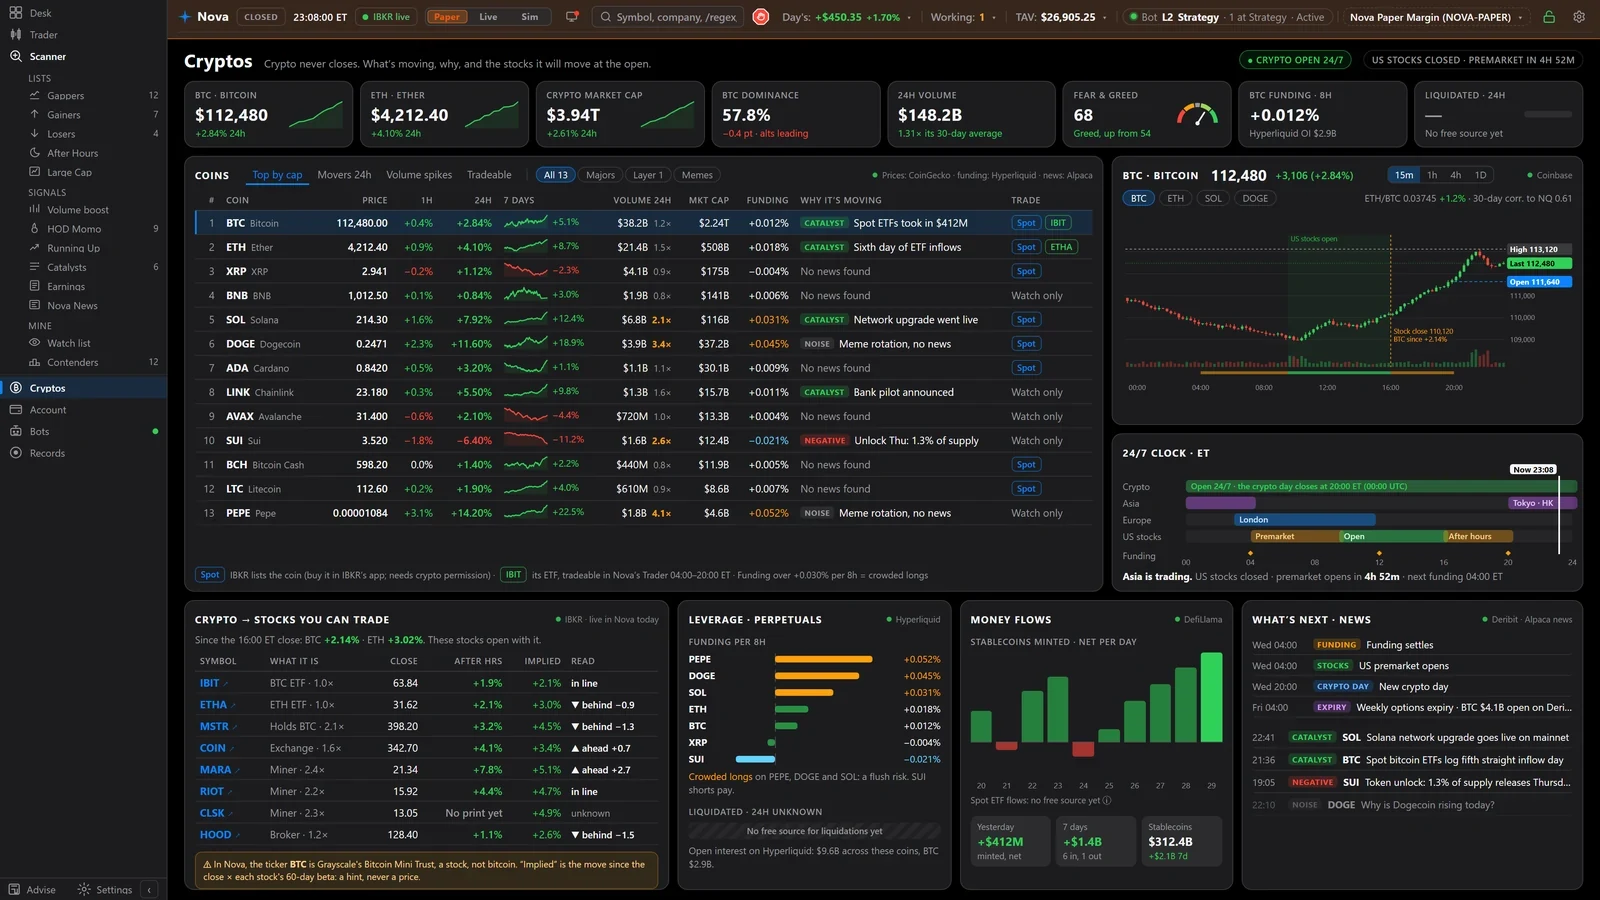Open the Bot L2 Strategy status pill

click(1226, 17)
